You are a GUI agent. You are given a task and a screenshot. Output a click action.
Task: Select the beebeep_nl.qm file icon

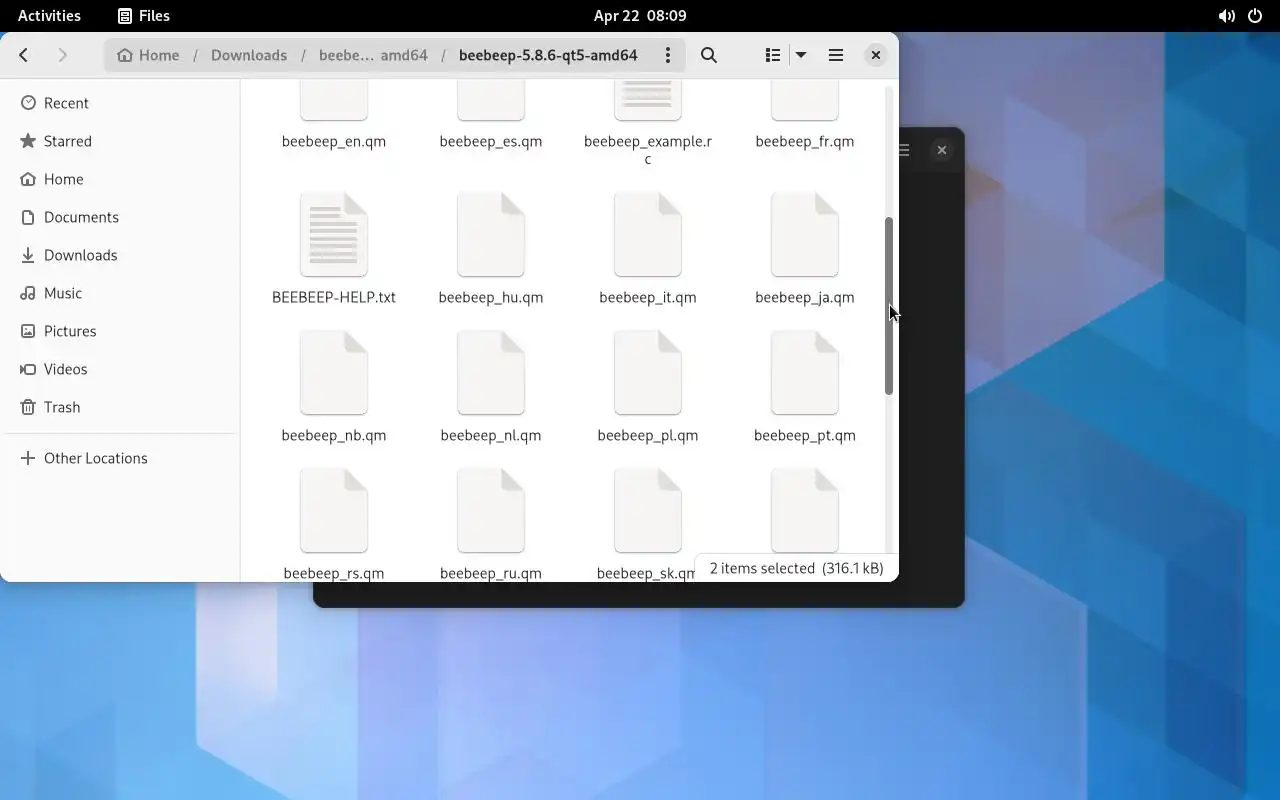pos(491,373)
